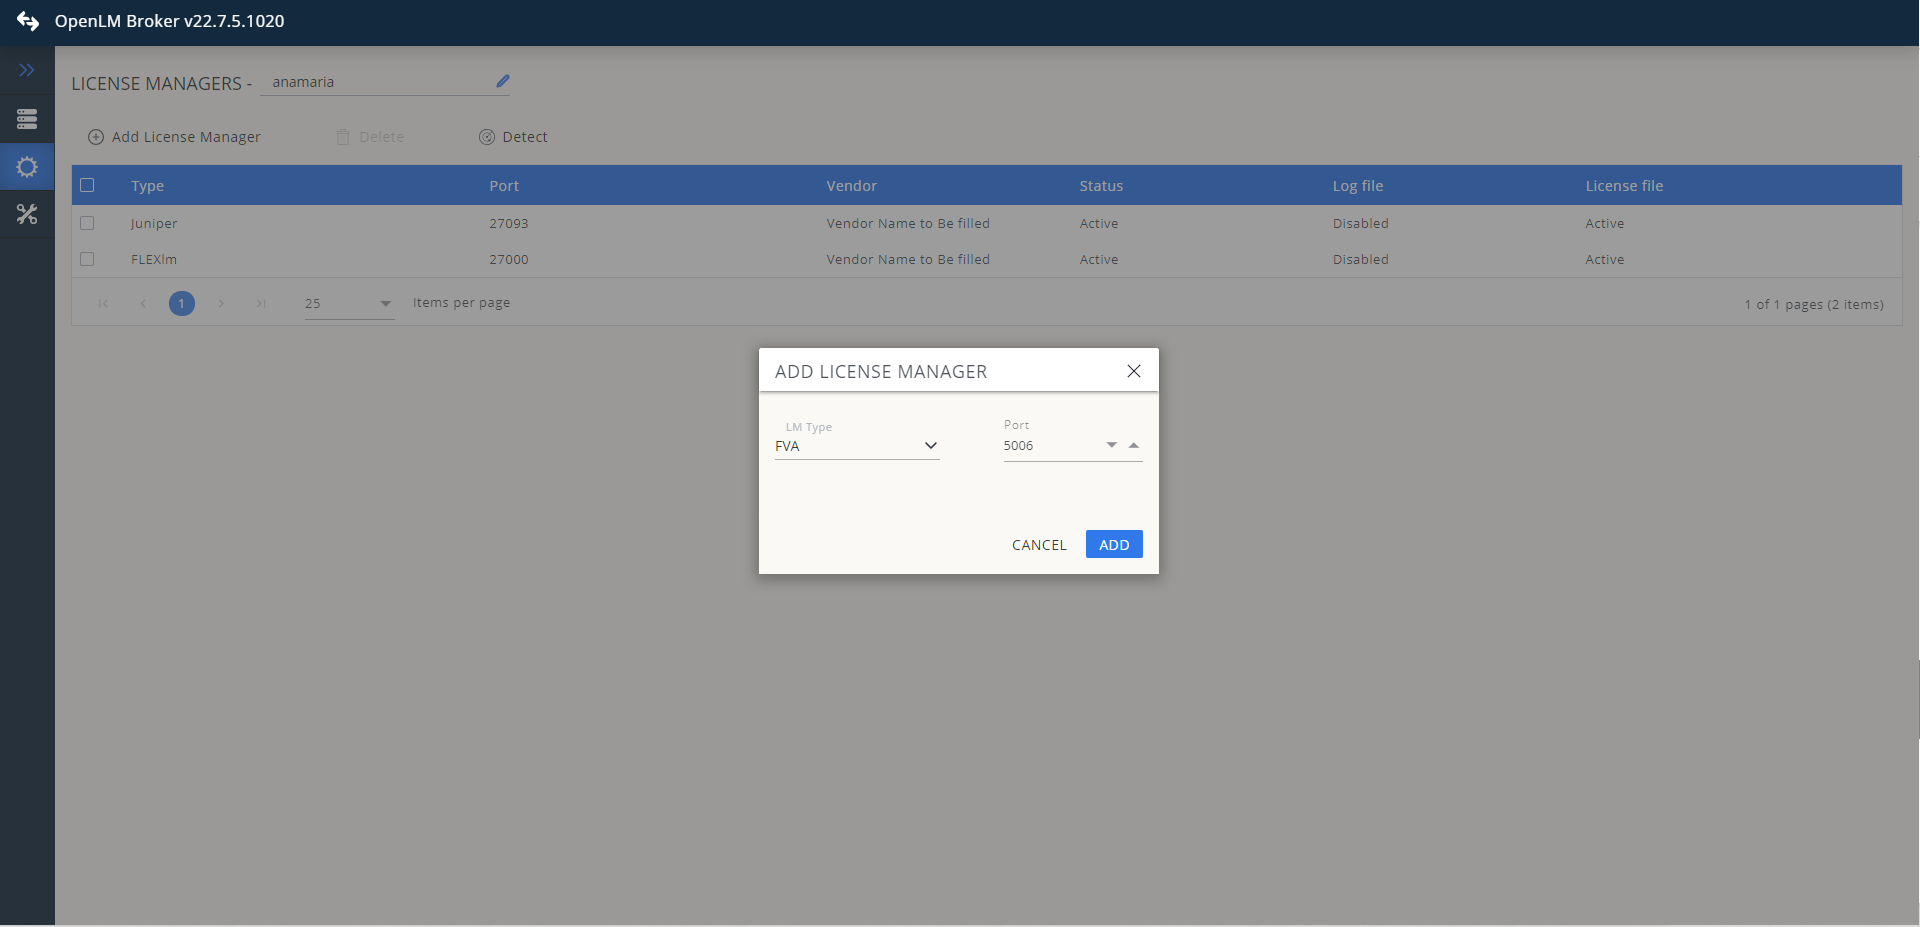Select all rows using the header checkbox

click(x=87, y=185)
